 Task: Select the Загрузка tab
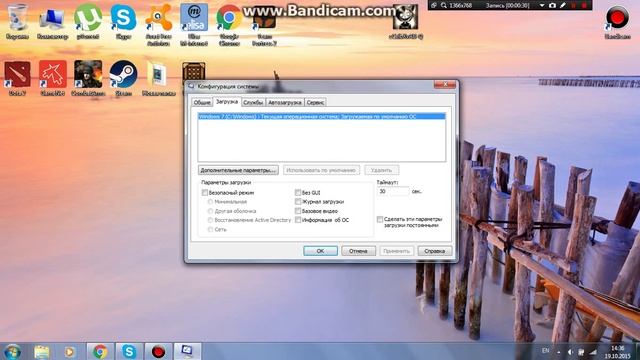tap(227, 102)
